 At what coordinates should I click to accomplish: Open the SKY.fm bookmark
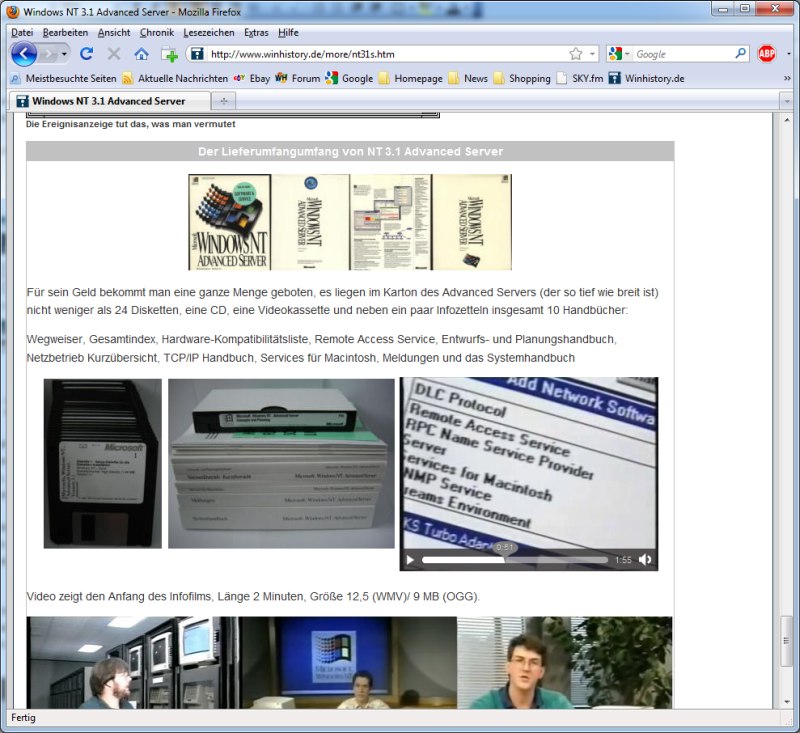(580, 79)
